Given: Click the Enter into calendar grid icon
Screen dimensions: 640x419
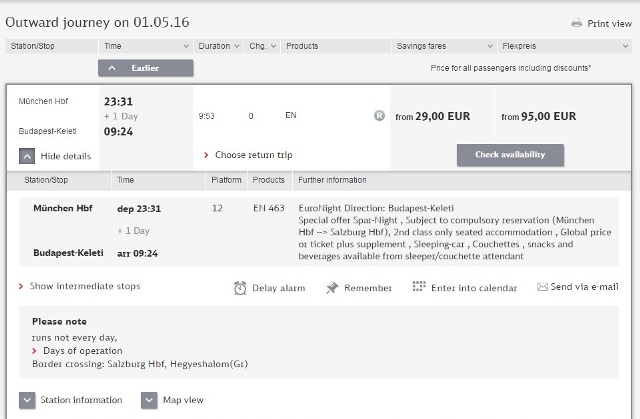Looking at the screenshot, I should click(419, 286).
